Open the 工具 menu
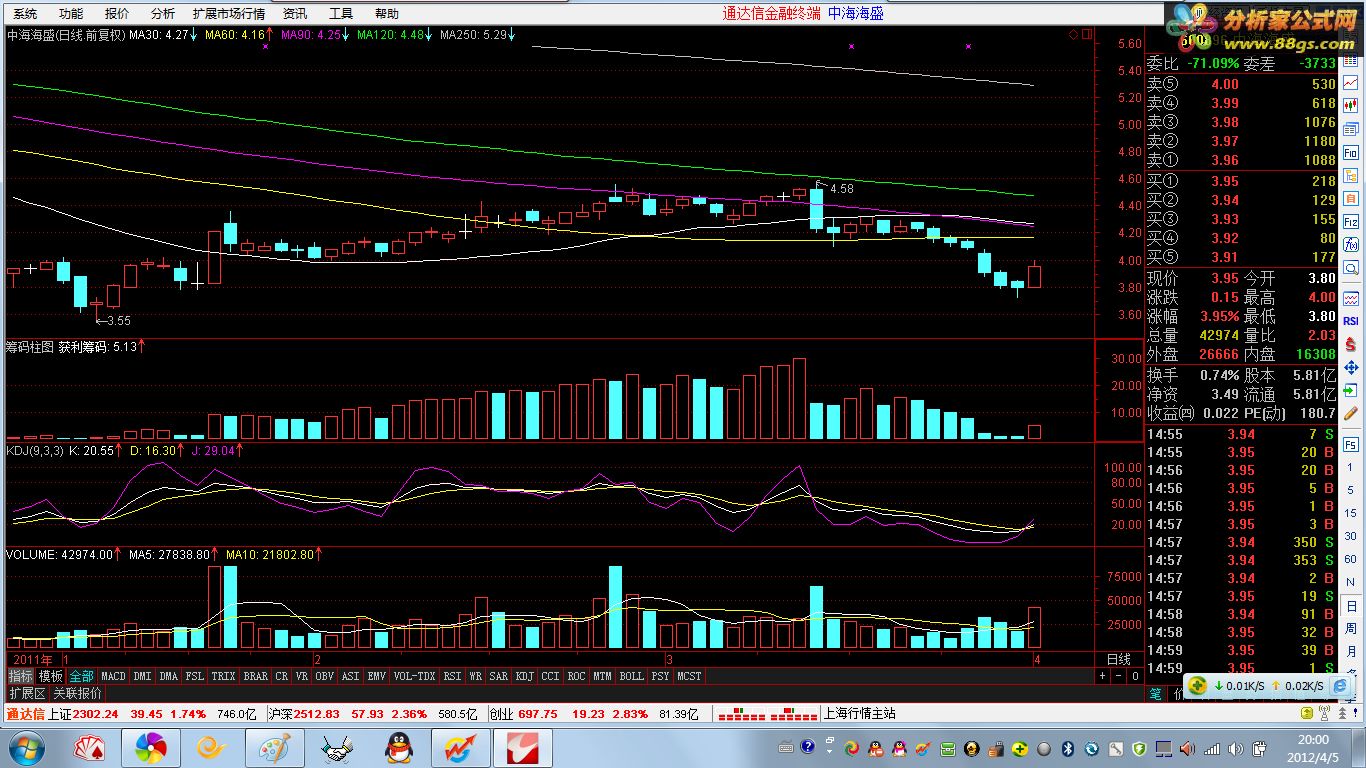 341,14
